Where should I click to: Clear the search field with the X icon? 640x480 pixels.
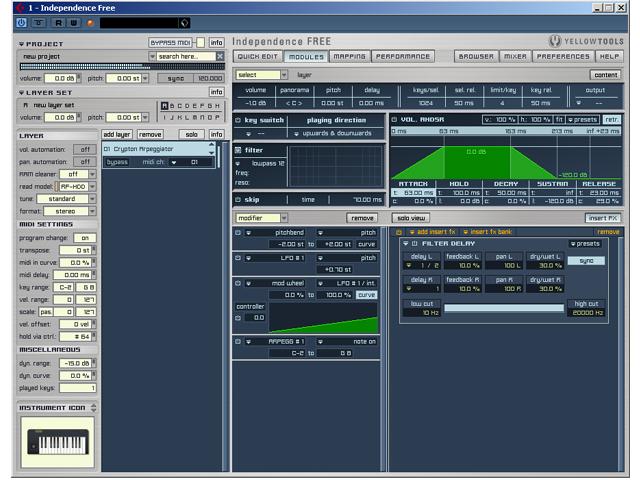pyautogui.click(x=219, y=57)
